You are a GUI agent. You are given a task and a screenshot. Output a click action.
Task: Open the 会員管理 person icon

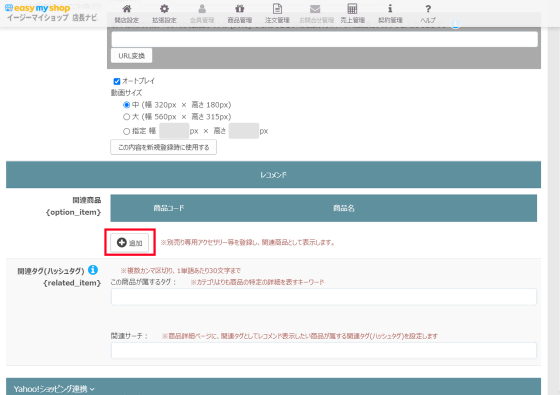(202, 9)
